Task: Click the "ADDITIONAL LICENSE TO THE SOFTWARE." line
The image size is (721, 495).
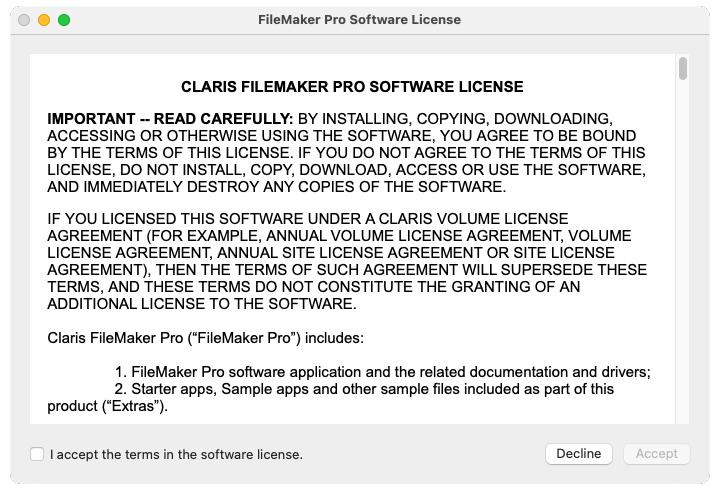Action: [x=202, y=304]
